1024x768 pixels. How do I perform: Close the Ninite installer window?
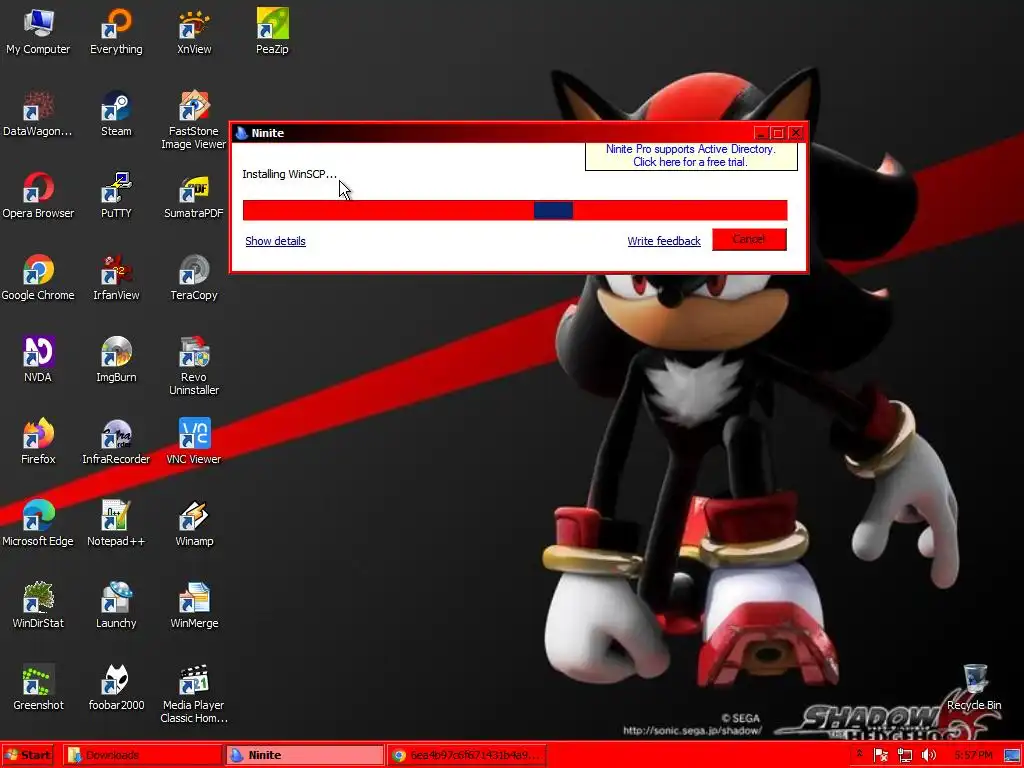(796, 133)
